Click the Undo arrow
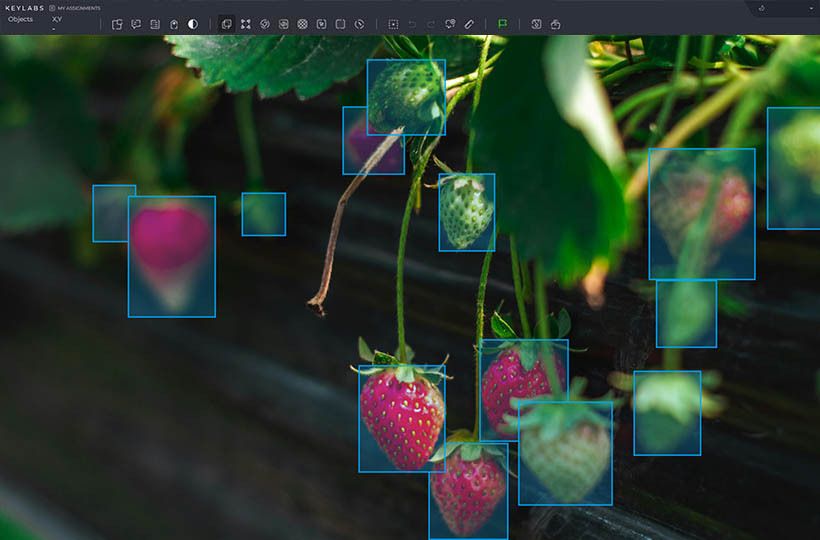The height and width of the screenshot is (540, 820). pos(412,24)
